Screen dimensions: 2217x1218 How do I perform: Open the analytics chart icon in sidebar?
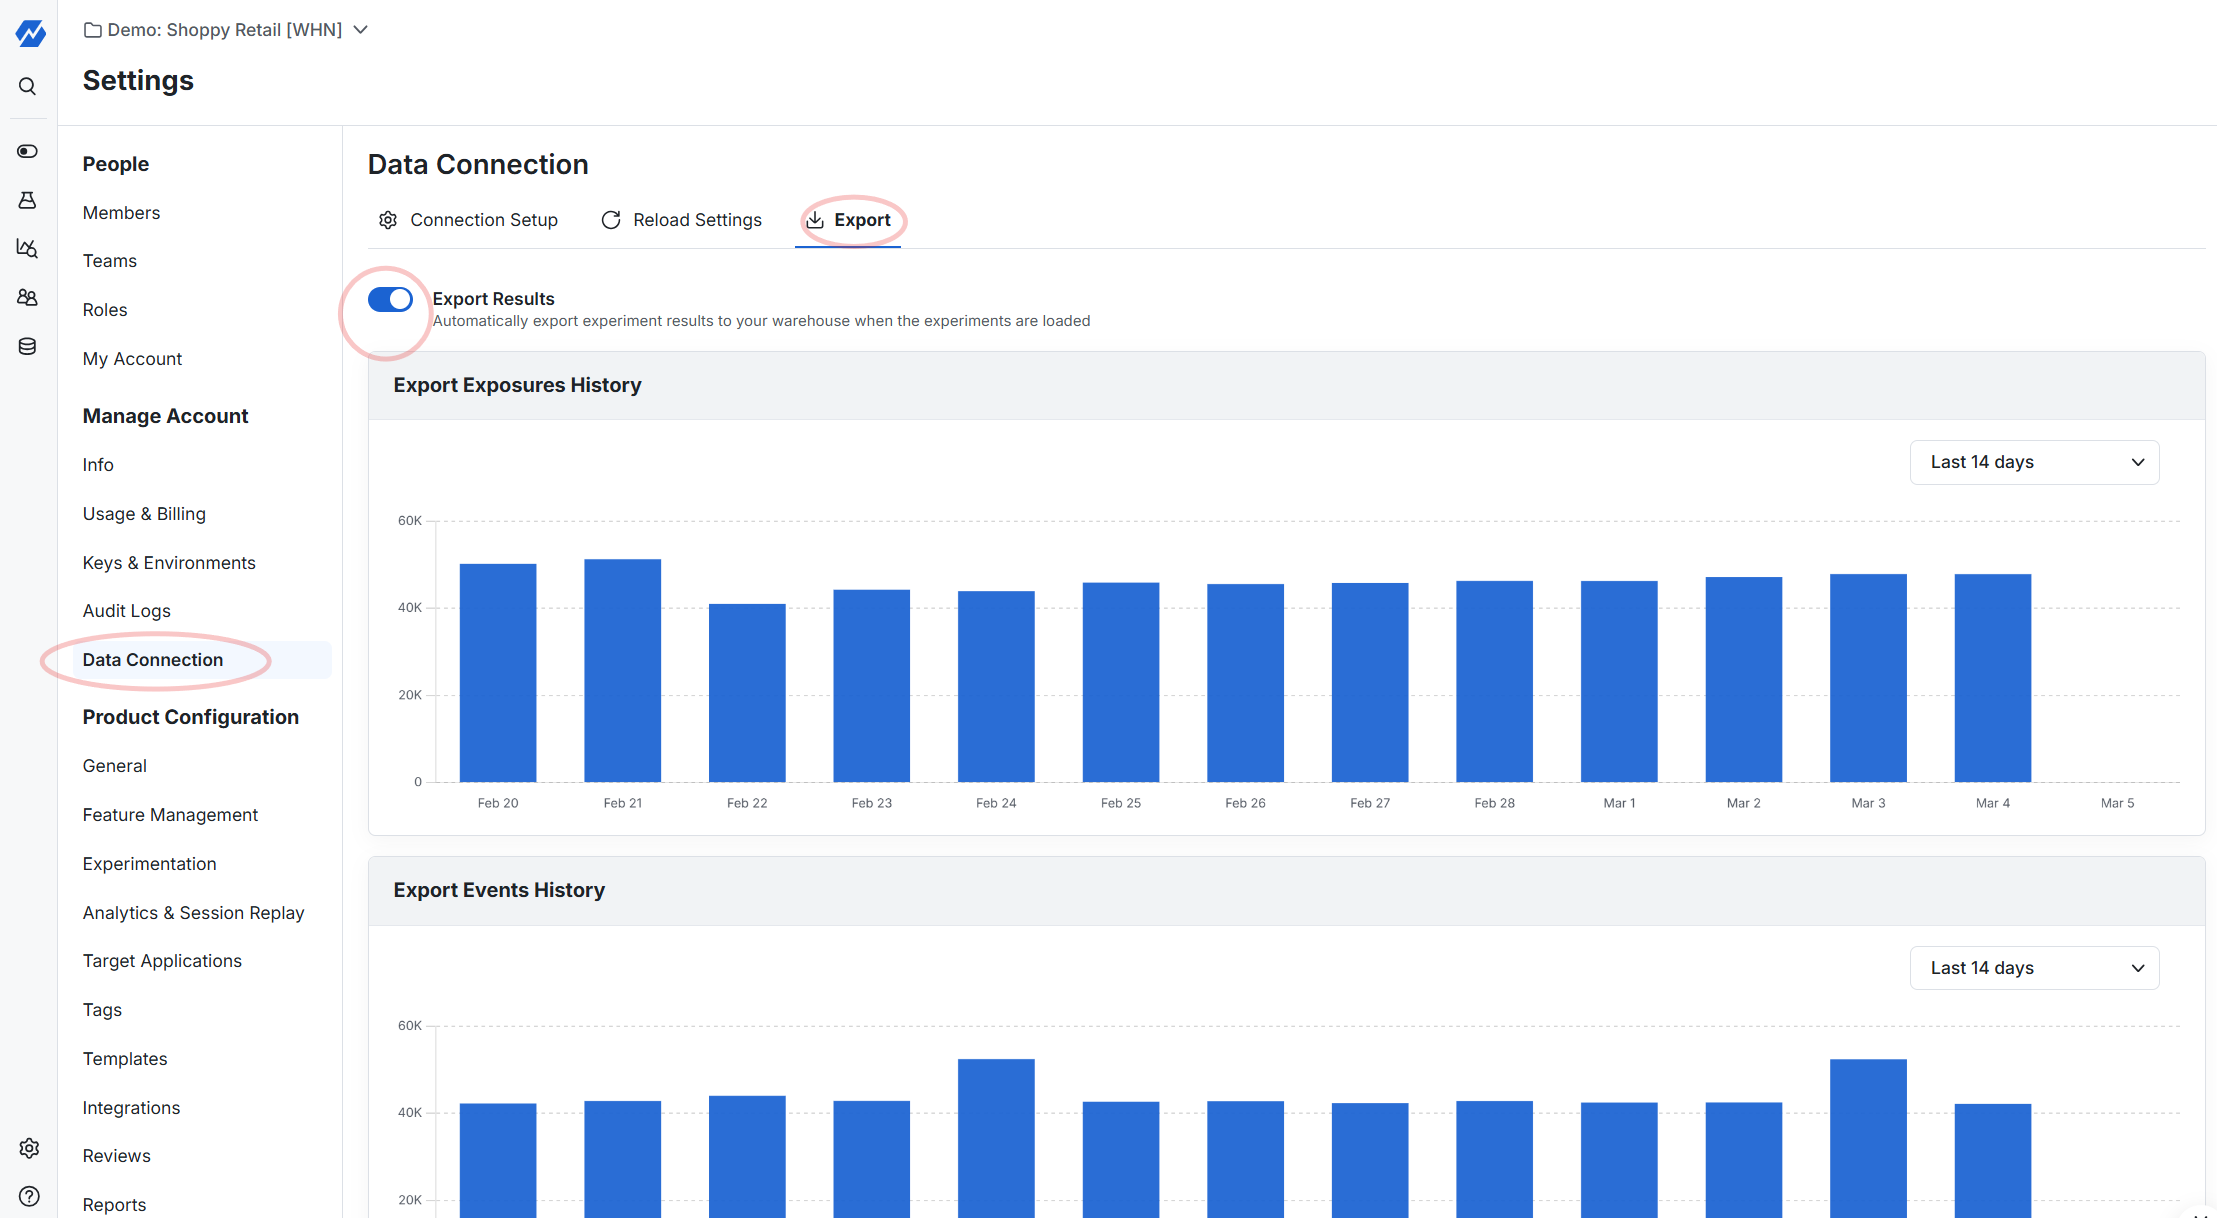click(x=28, y=248)
